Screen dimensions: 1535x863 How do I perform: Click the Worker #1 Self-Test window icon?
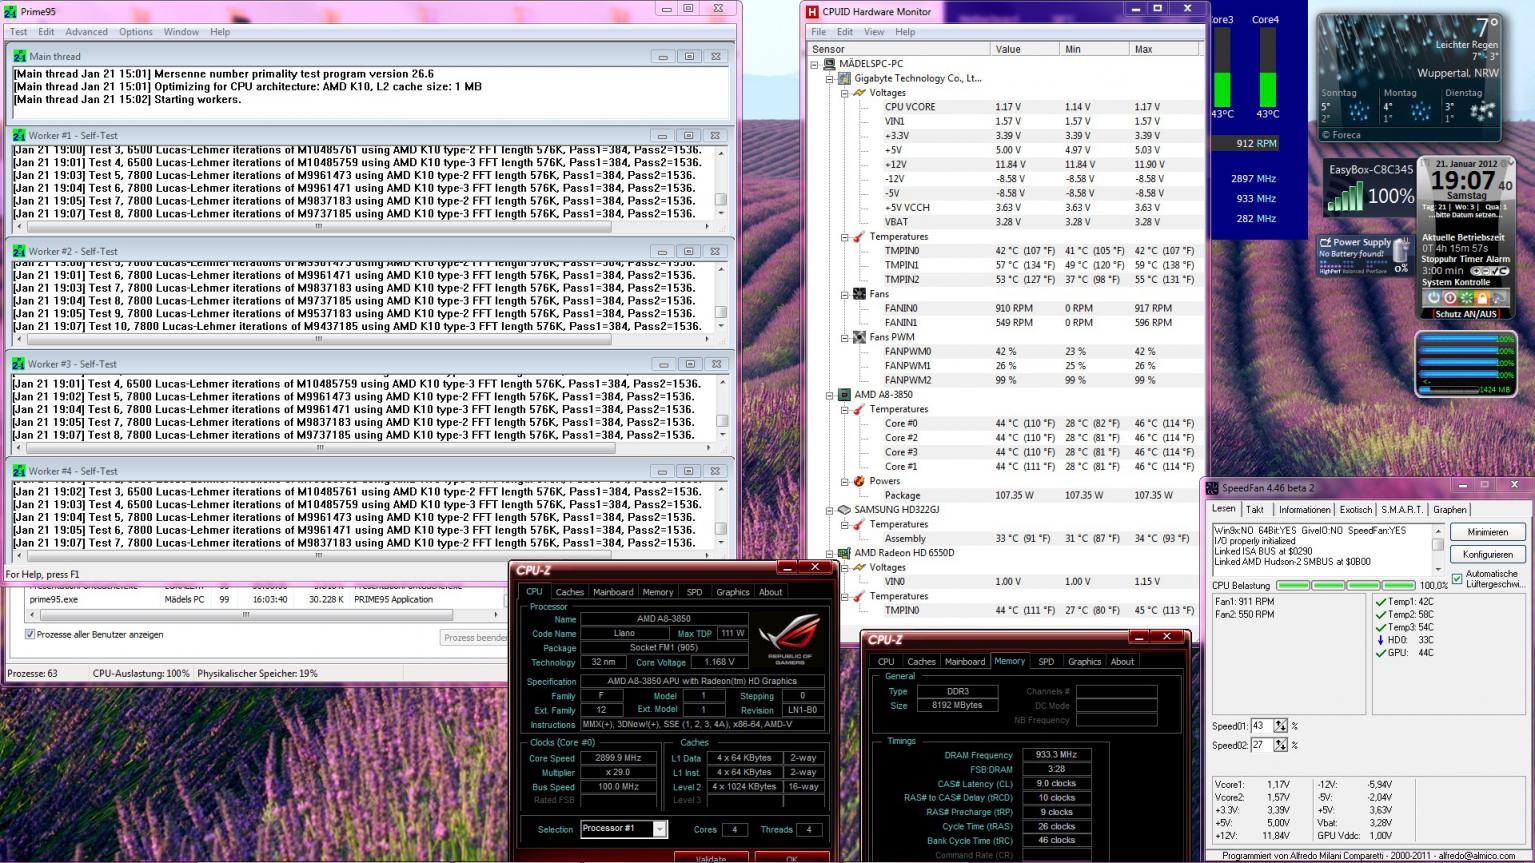pos(19,135)
